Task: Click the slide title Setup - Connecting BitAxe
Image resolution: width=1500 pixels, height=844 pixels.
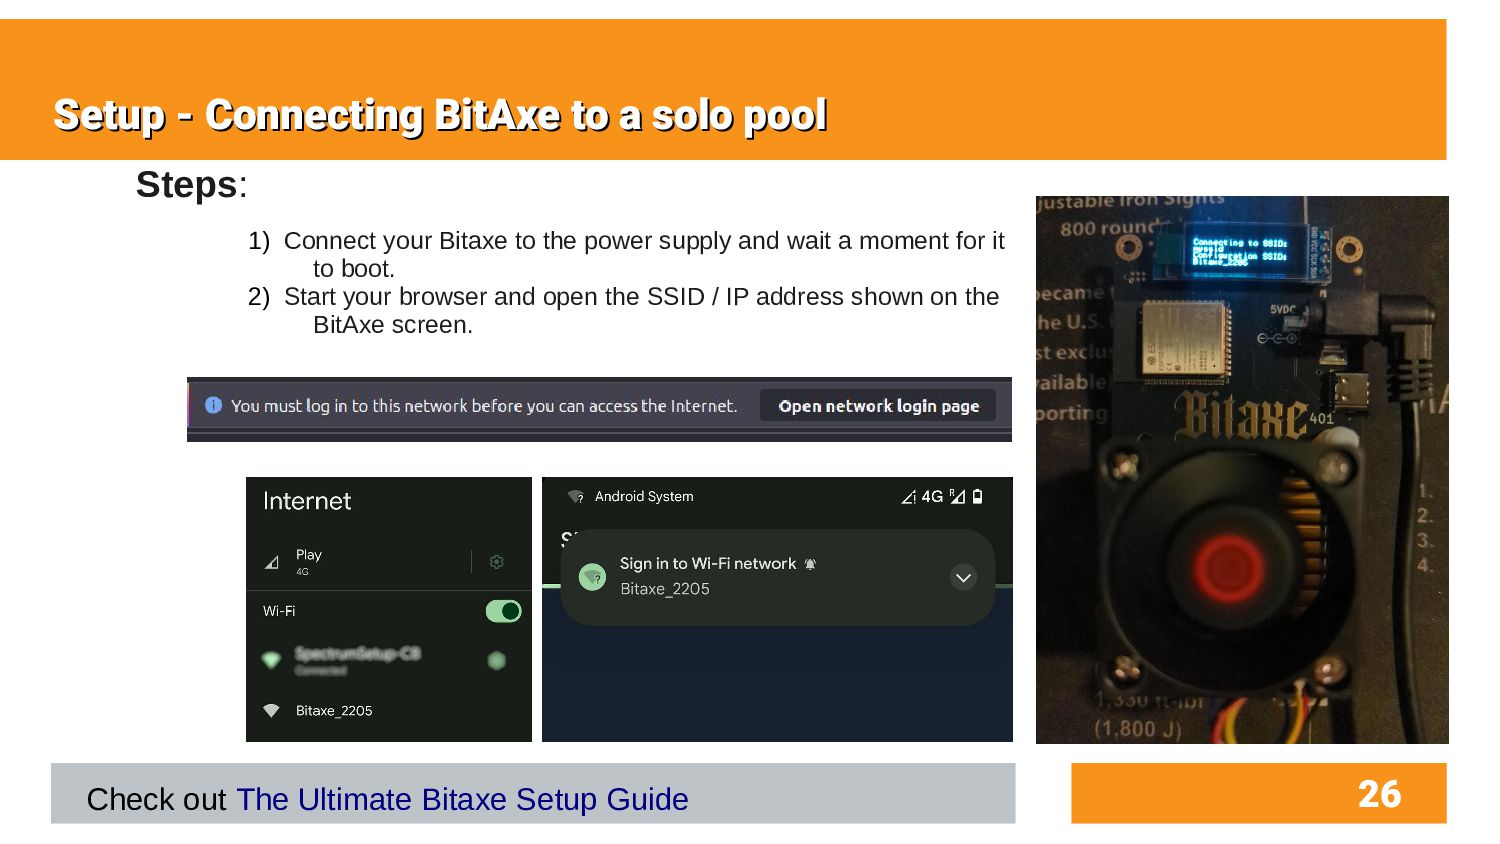Action: [x=440, y=115]
